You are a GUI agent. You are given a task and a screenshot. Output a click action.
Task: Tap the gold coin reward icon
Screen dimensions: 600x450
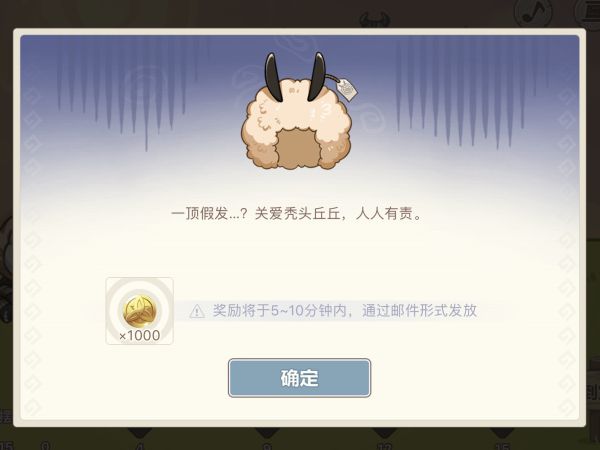tap(140, 311)
